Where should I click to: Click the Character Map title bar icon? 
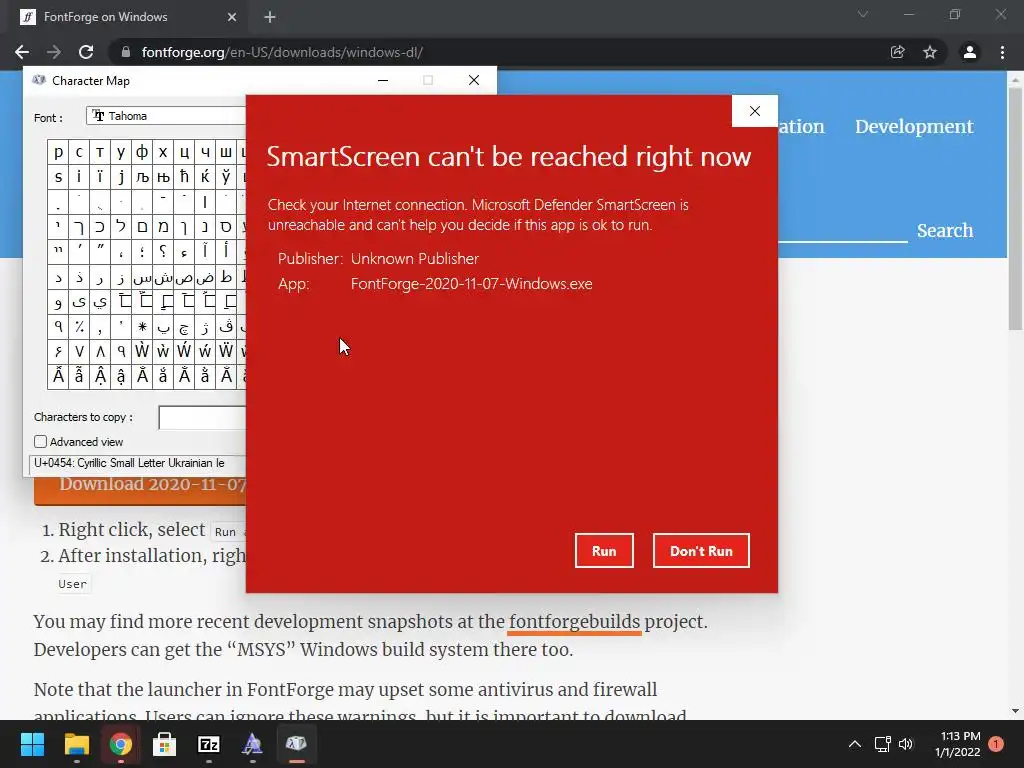(39, 80)
